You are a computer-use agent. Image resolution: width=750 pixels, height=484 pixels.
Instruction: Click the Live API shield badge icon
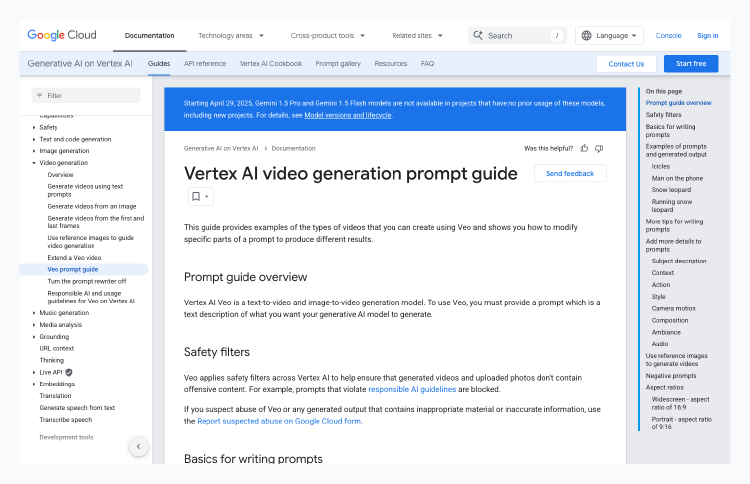69,372
